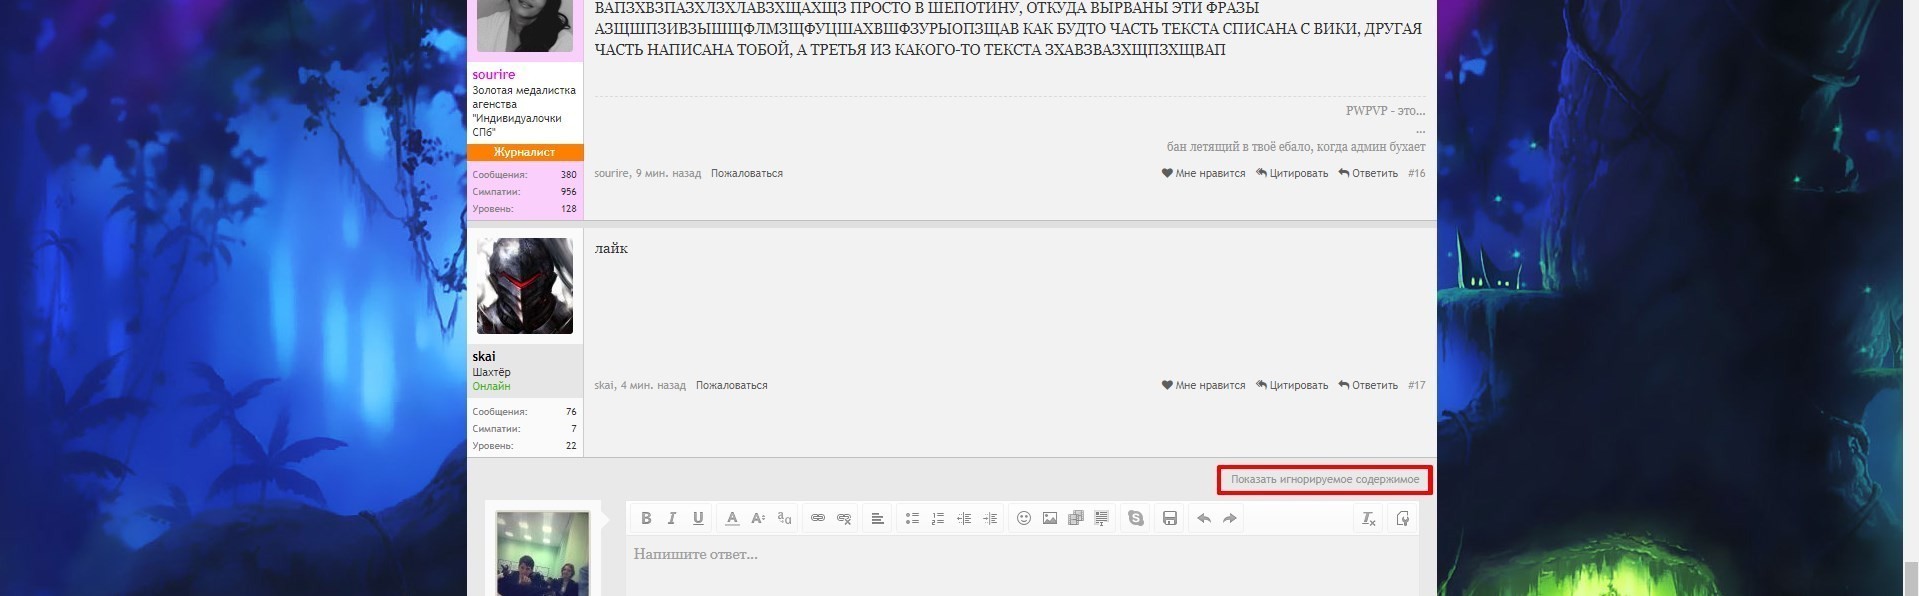Insert media using the media icon
1919x596 pixels.
coord(1076,518)
